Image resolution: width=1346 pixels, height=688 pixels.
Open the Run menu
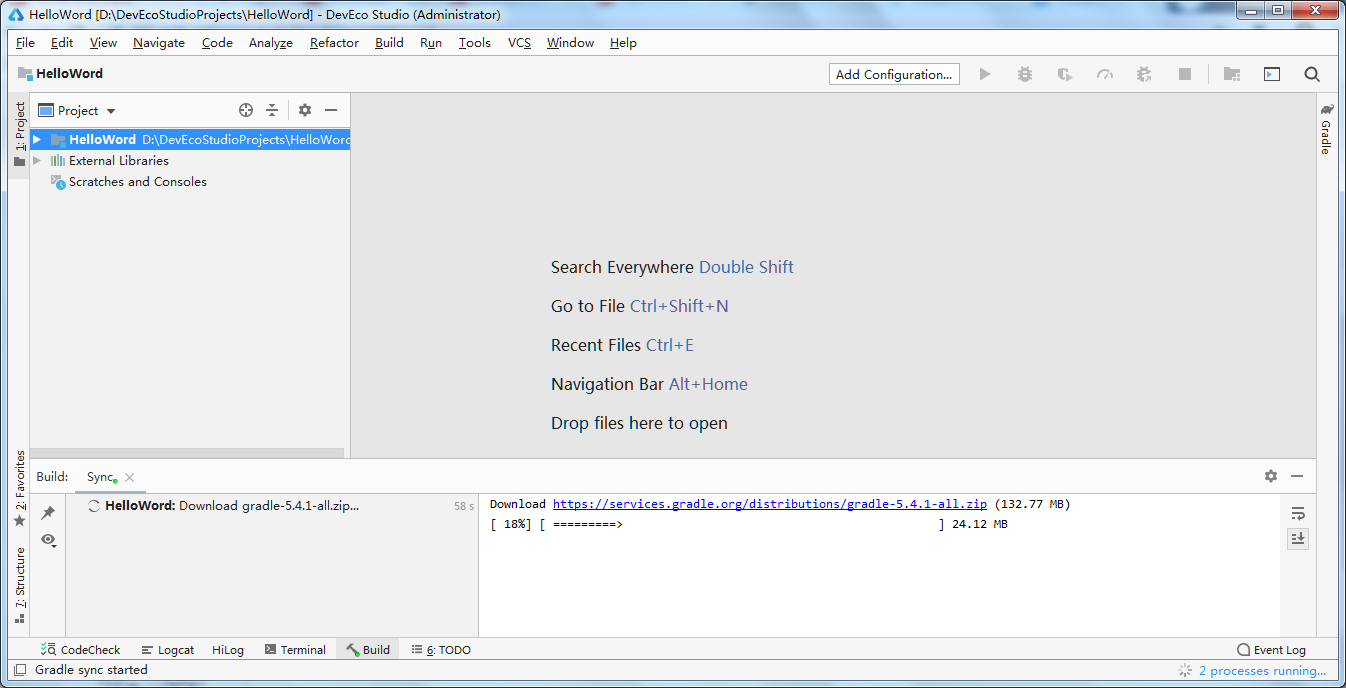coord(431,43)
